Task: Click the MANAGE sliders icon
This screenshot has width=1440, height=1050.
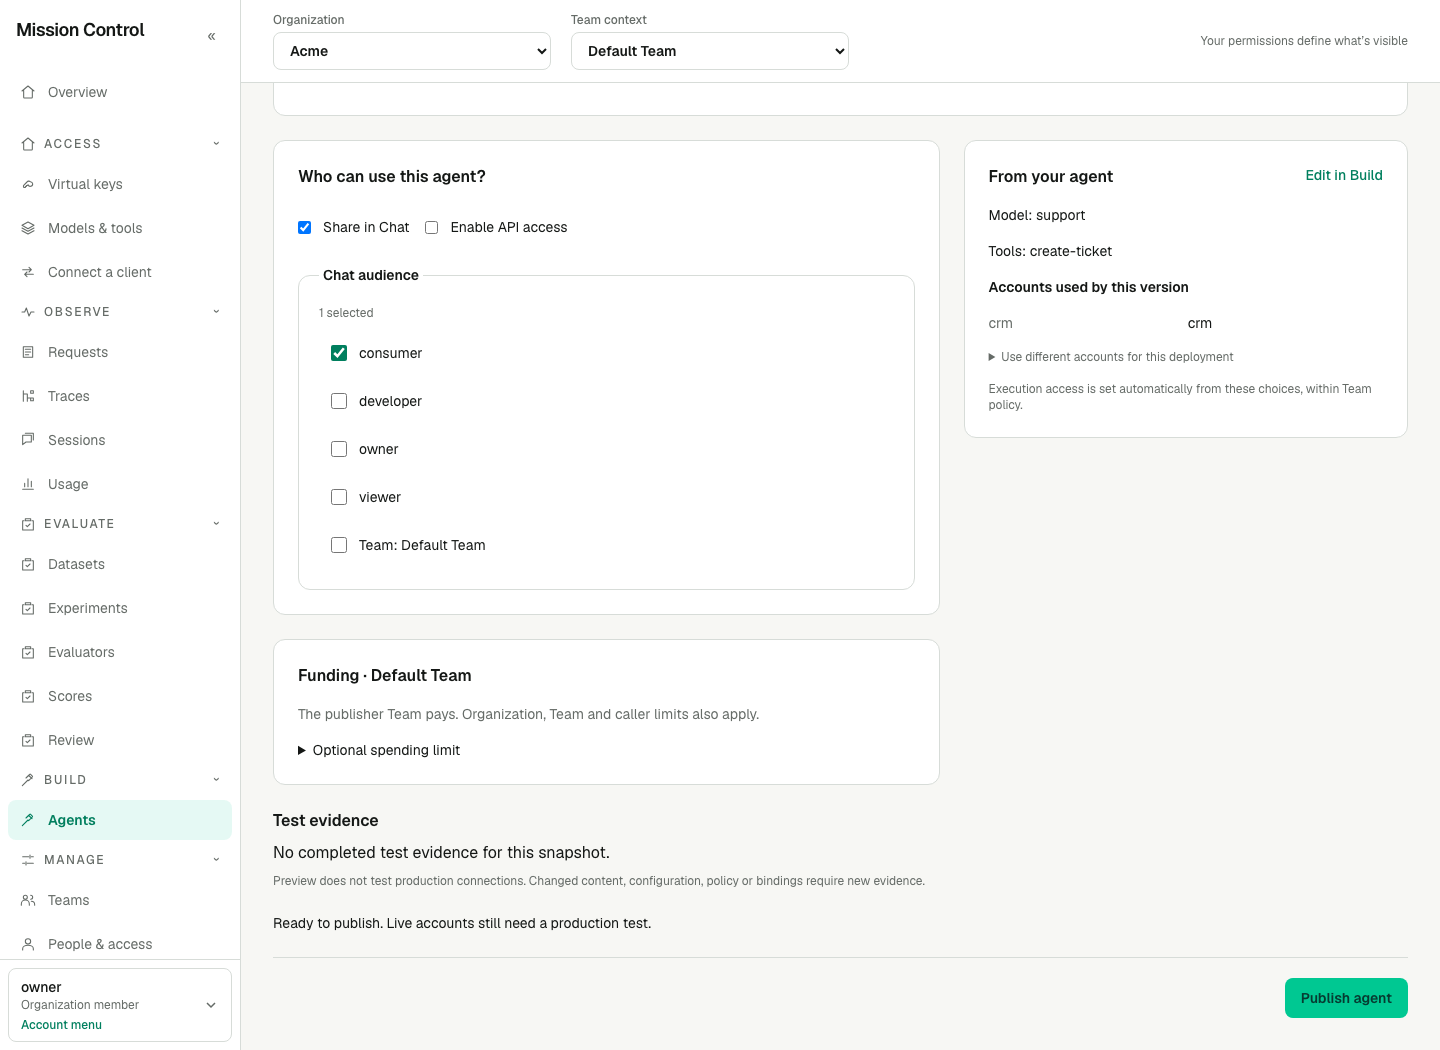Action: (x=28, y=860)
